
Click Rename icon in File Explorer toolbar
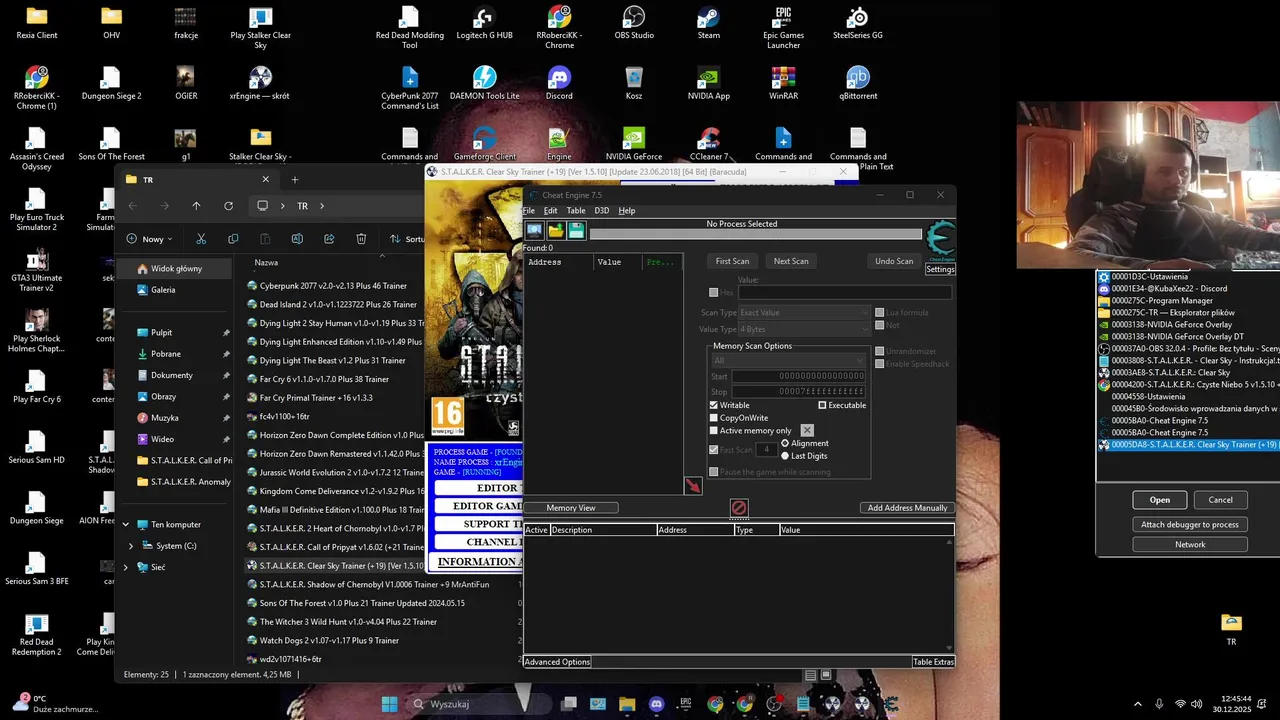point(297,239)
